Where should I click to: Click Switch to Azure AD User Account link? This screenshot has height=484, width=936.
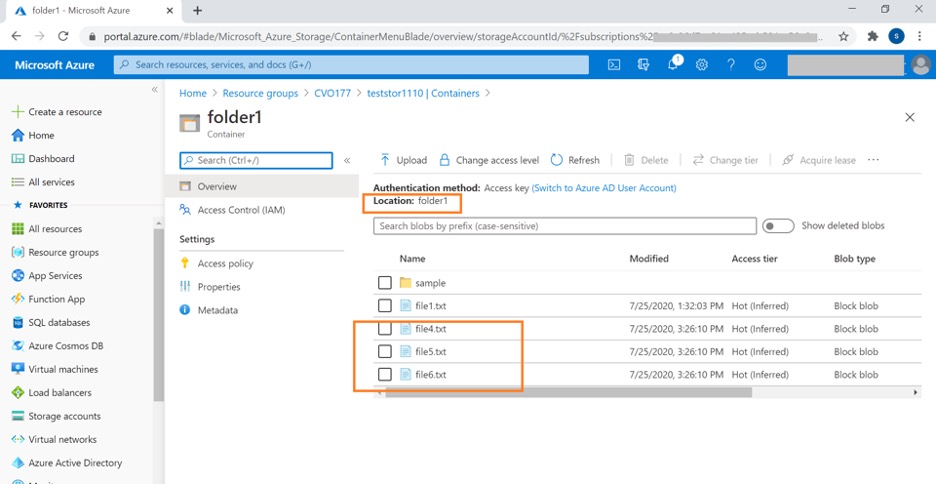coord(604,188)
